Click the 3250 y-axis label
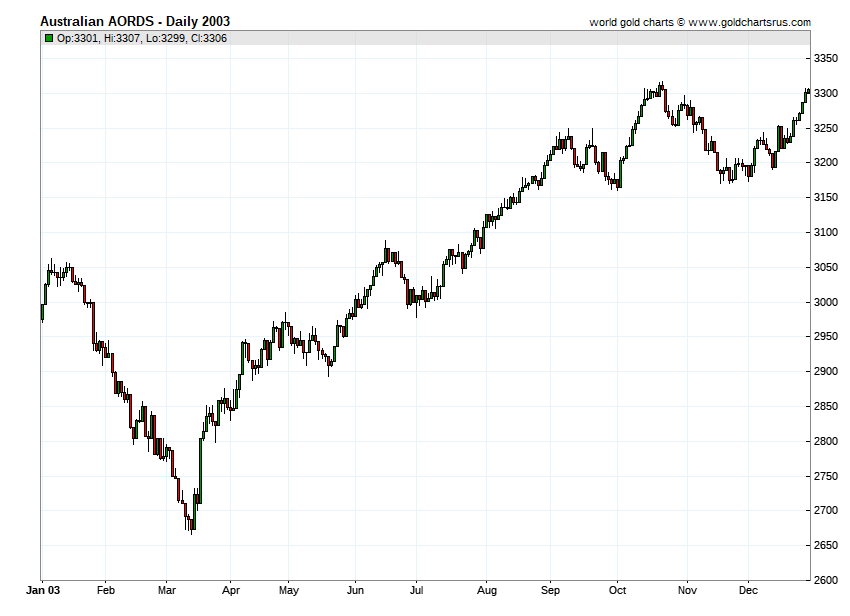The image size is (850, 616). click(x=826, y=128)
